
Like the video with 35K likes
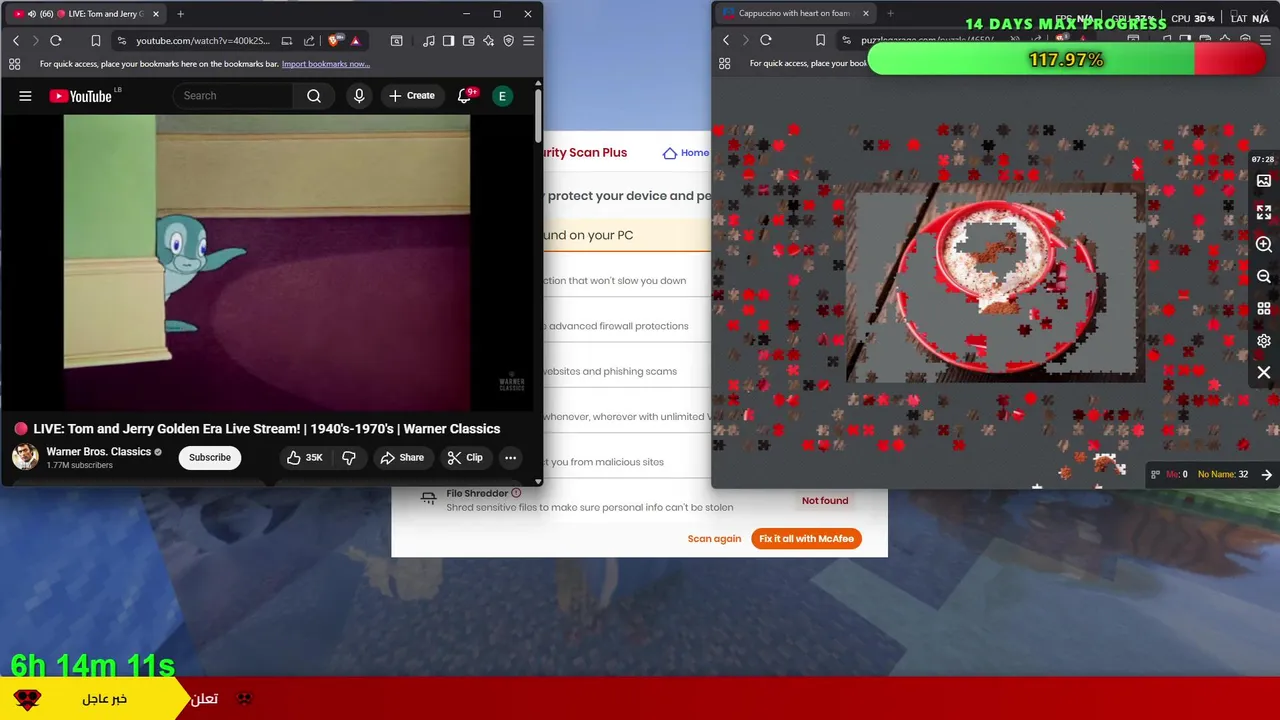(x=304, y=458)
